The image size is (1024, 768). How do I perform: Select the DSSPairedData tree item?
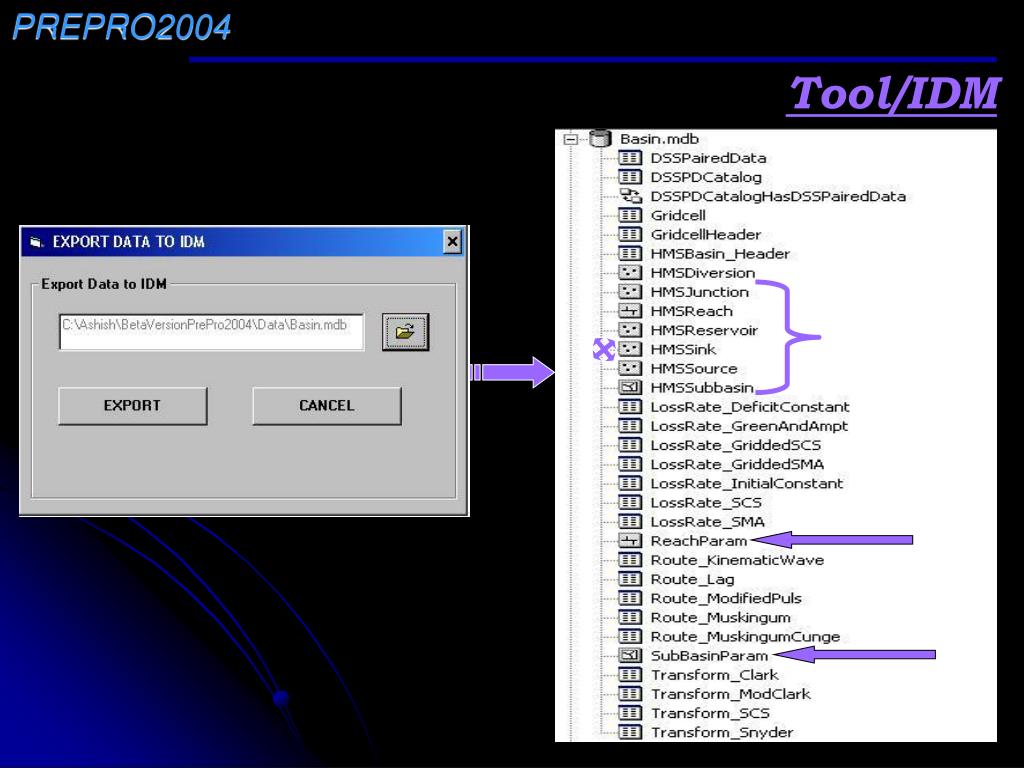(708, 158)
